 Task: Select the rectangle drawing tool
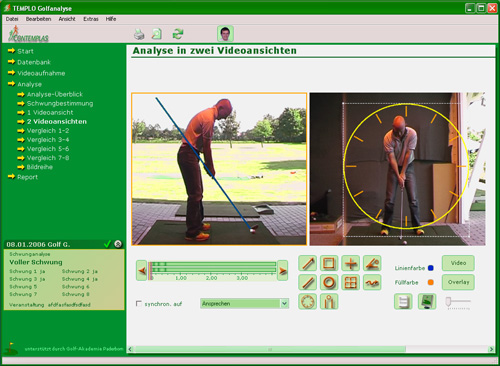pos(329,263)
